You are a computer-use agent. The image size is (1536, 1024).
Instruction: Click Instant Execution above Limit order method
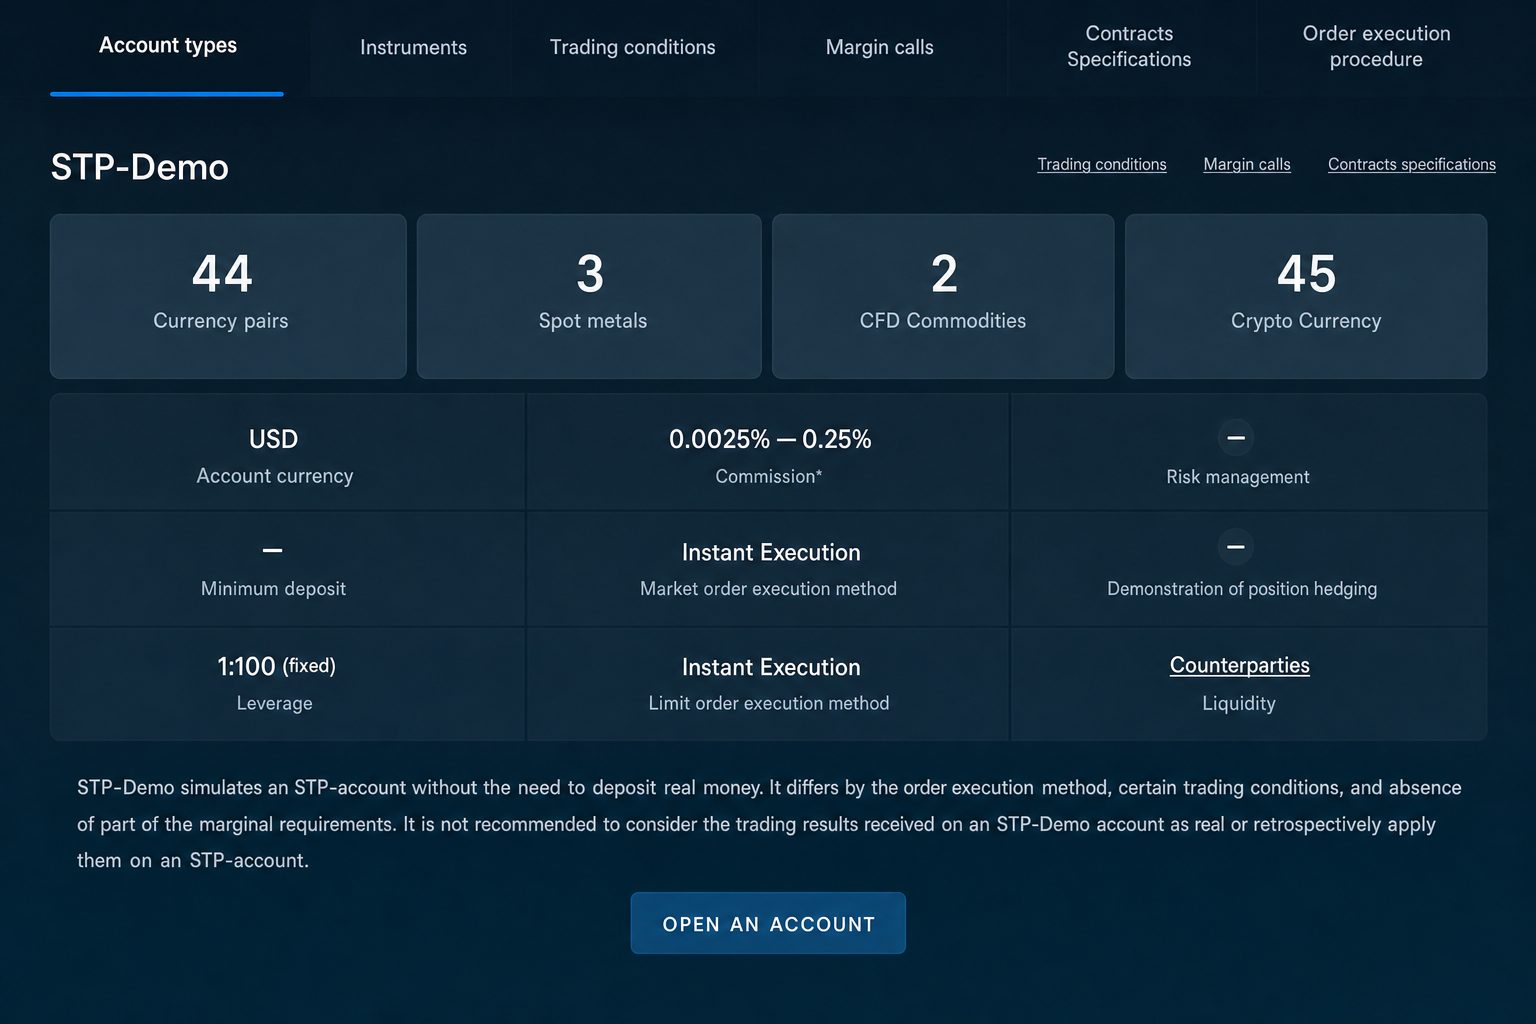click(x=771, y=667)
